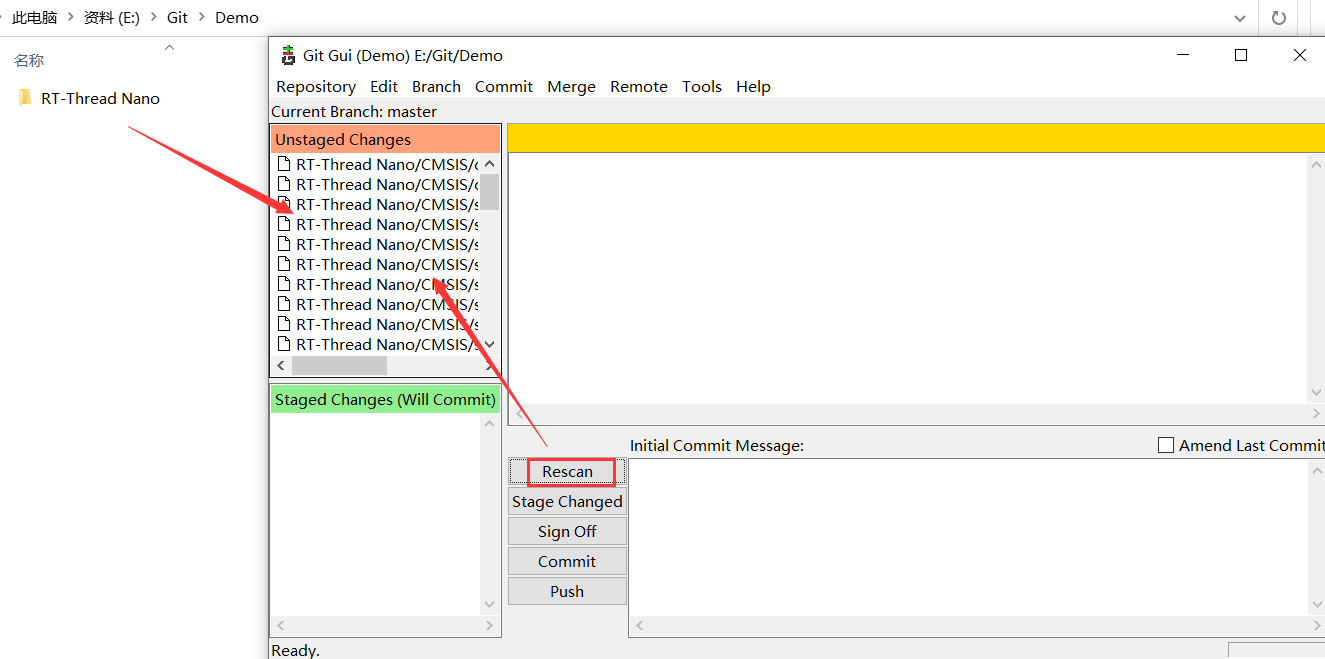
Task: Close the Git Gui window
Action: (1300, 55)
